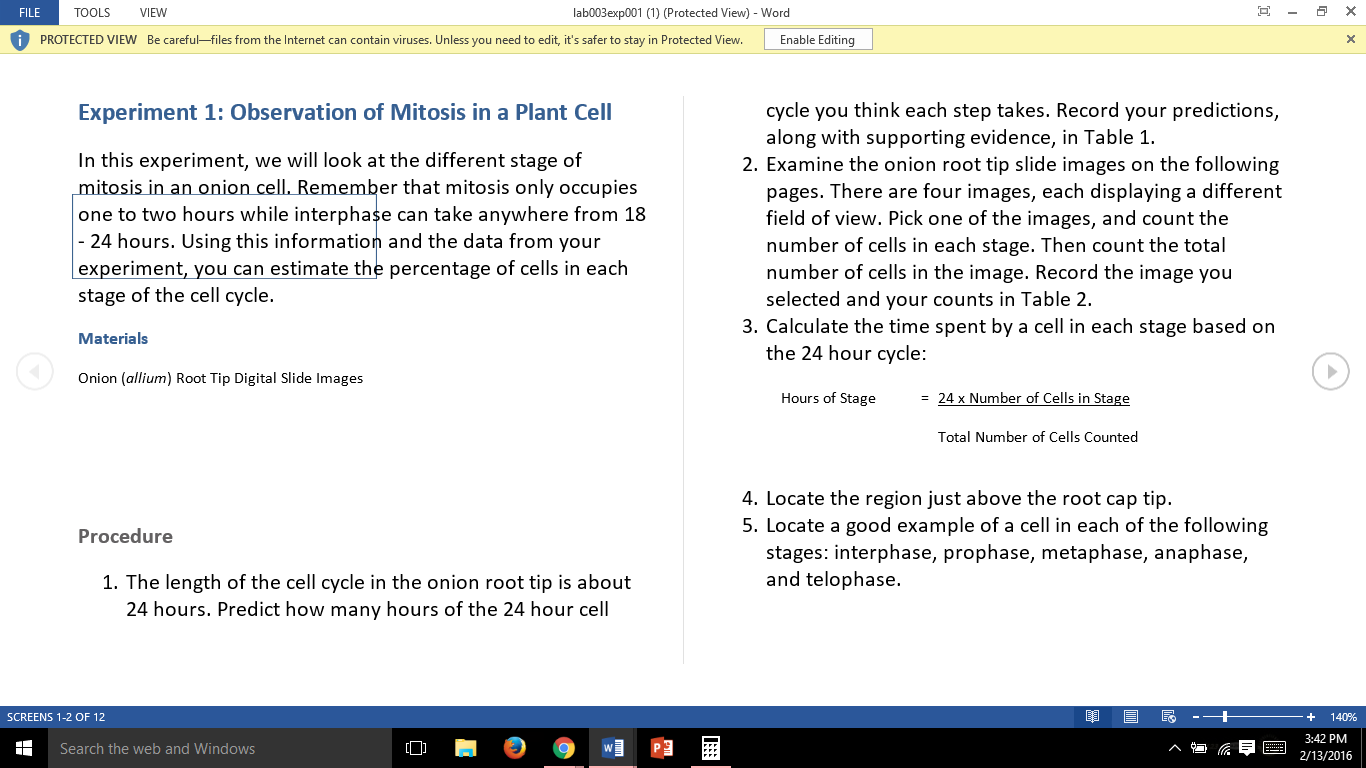This screenshot has width=1366, height=768.
Task: Open the TOOLS menu
Action: click(92, 13)
